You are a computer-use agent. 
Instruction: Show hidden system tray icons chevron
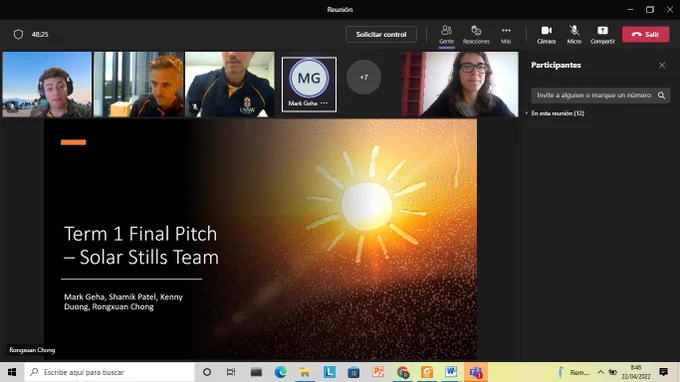(600, 372)
